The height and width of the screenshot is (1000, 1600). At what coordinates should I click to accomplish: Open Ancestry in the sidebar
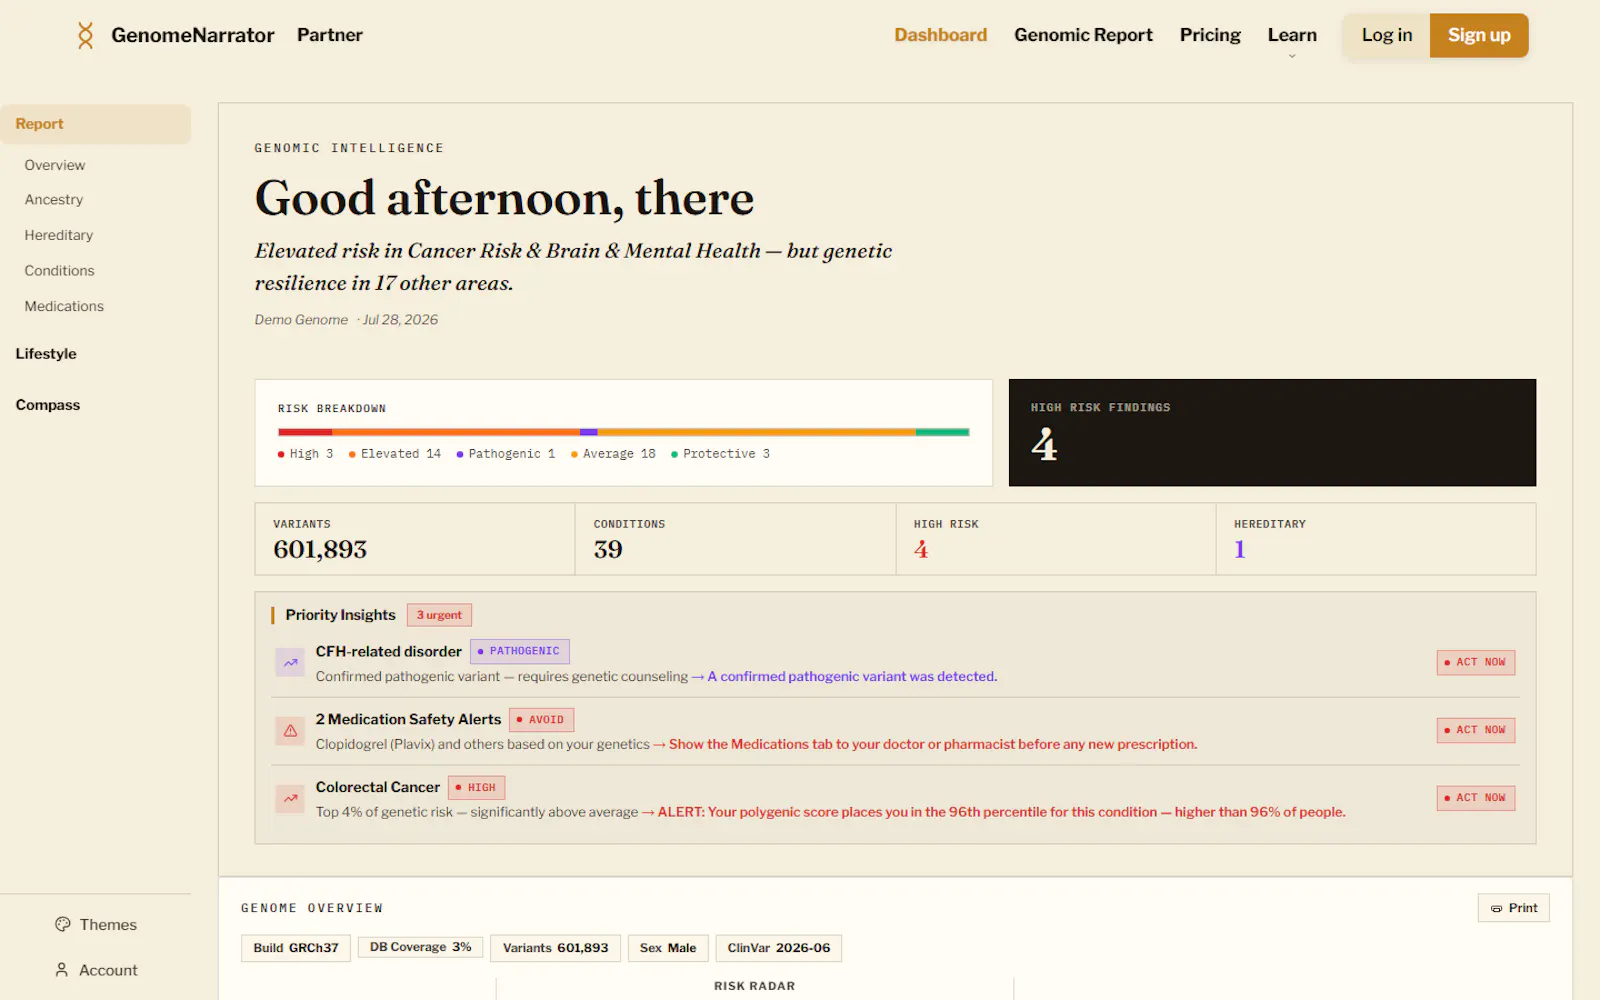coord(54,200)
